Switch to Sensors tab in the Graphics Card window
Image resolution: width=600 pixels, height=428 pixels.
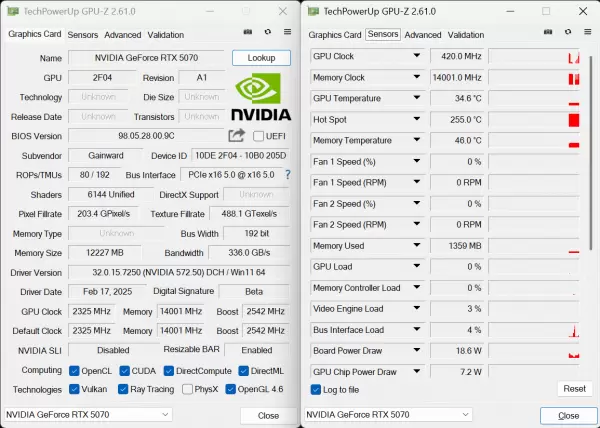[82, 34]
